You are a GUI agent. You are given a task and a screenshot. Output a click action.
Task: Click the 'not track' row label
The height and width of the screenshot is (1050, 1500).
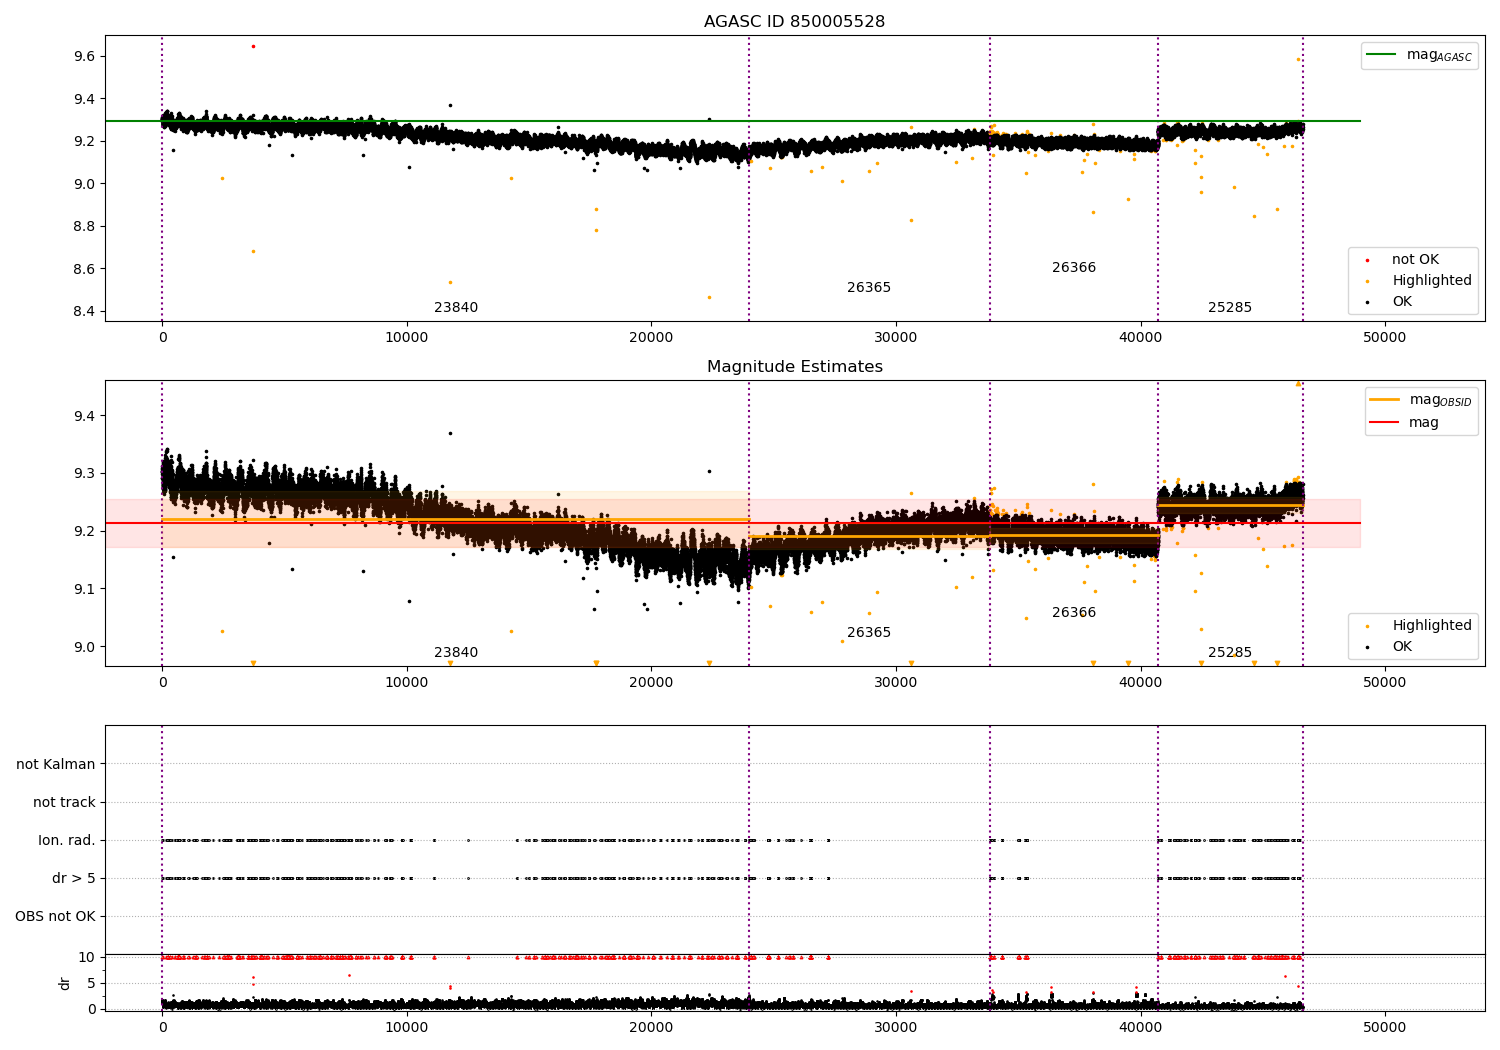pyautogui.click(x=64, y=803)
